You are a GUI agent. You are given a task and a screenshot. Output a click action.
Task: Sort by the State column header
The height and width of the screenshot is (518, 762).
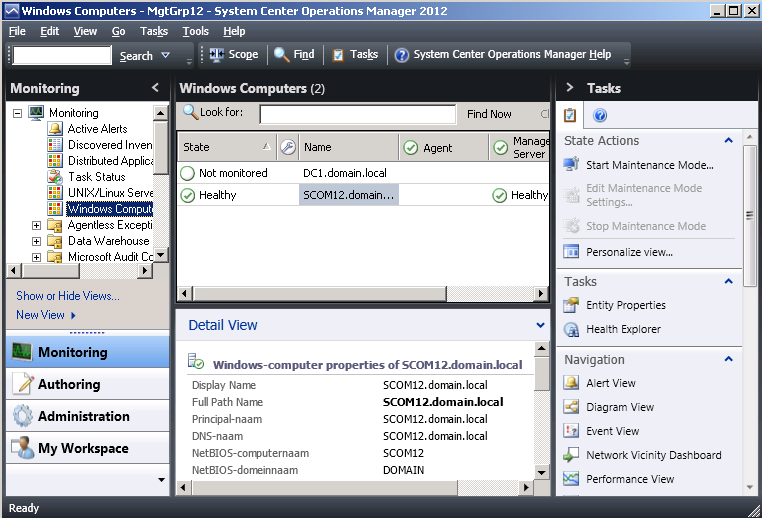[227, 147]
